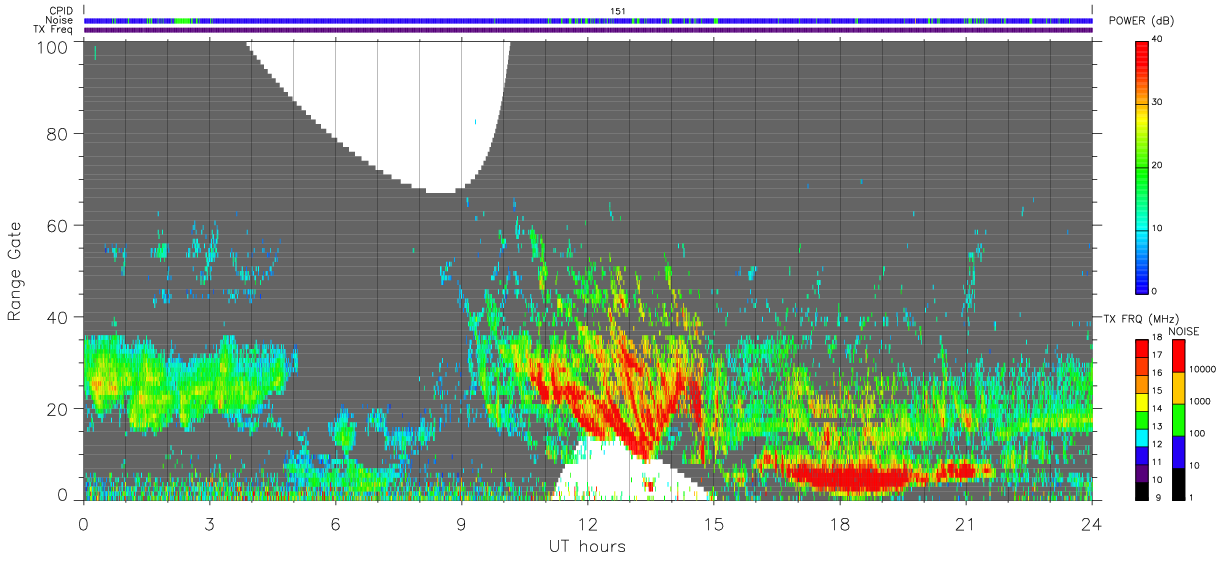Click the 3 UT hour tick label
Screen dimensions: 1228x567
click(x=209, y=524)
